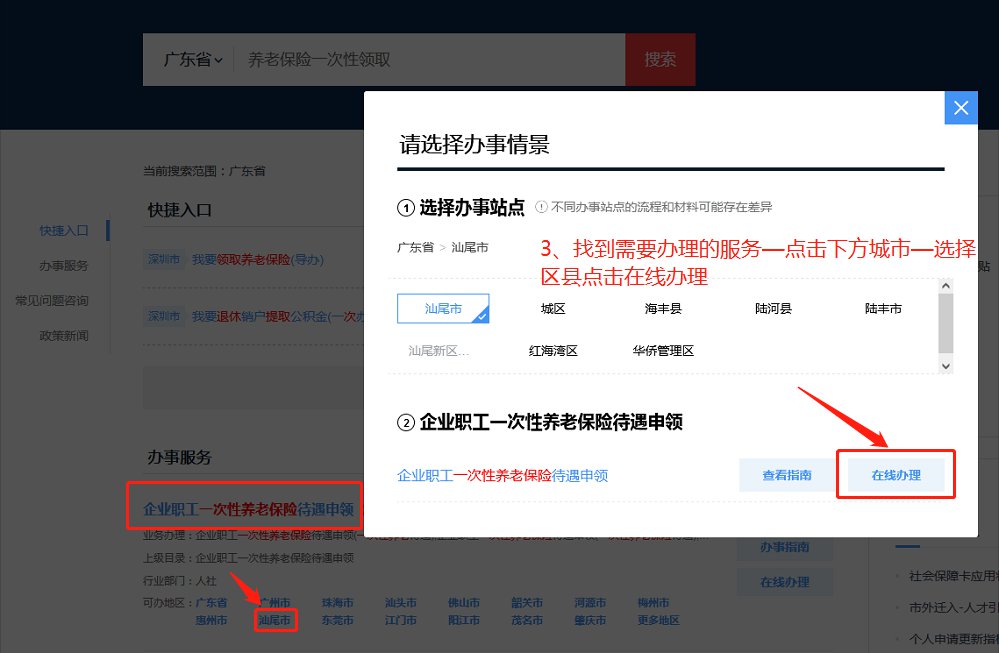Select 陆河县 district option
Screen dimensions: 999x653
(773, 309)
